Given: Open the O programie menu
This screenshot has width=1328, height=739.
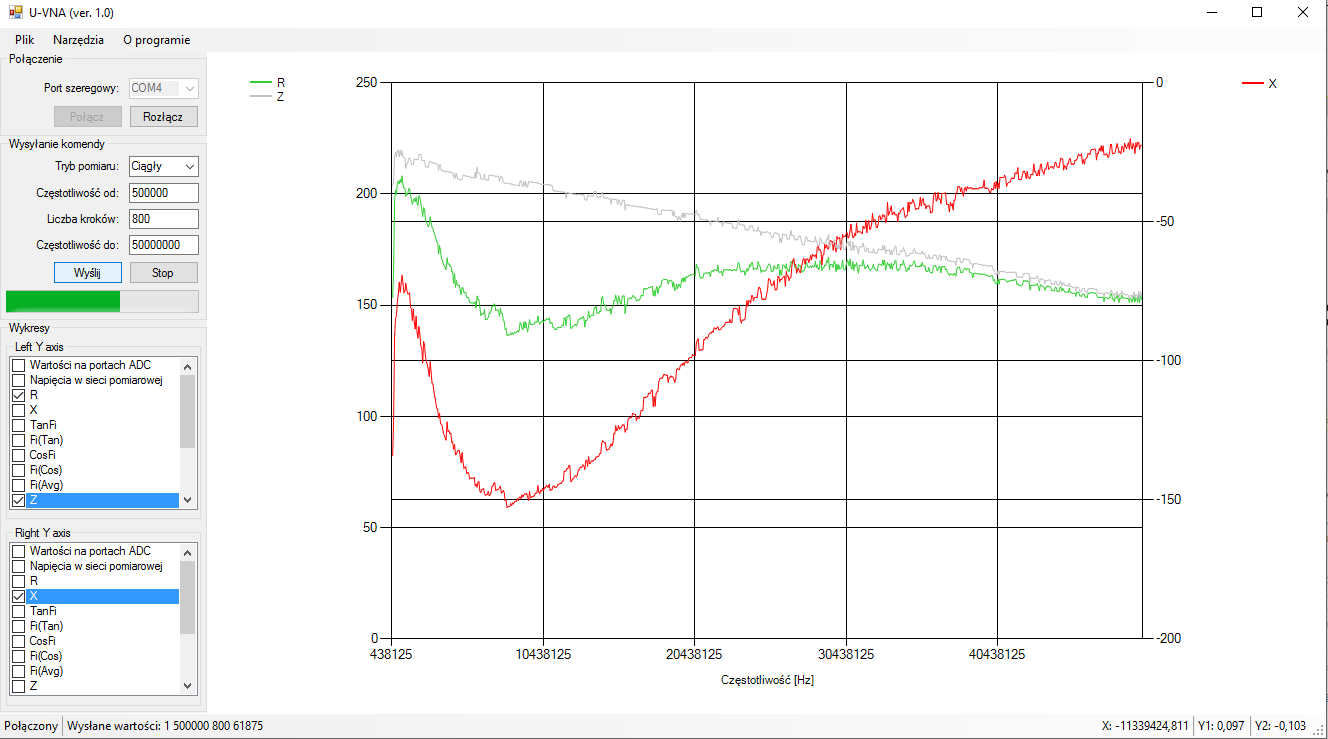Looking at the screenshot, I should (x=156, y=40).
